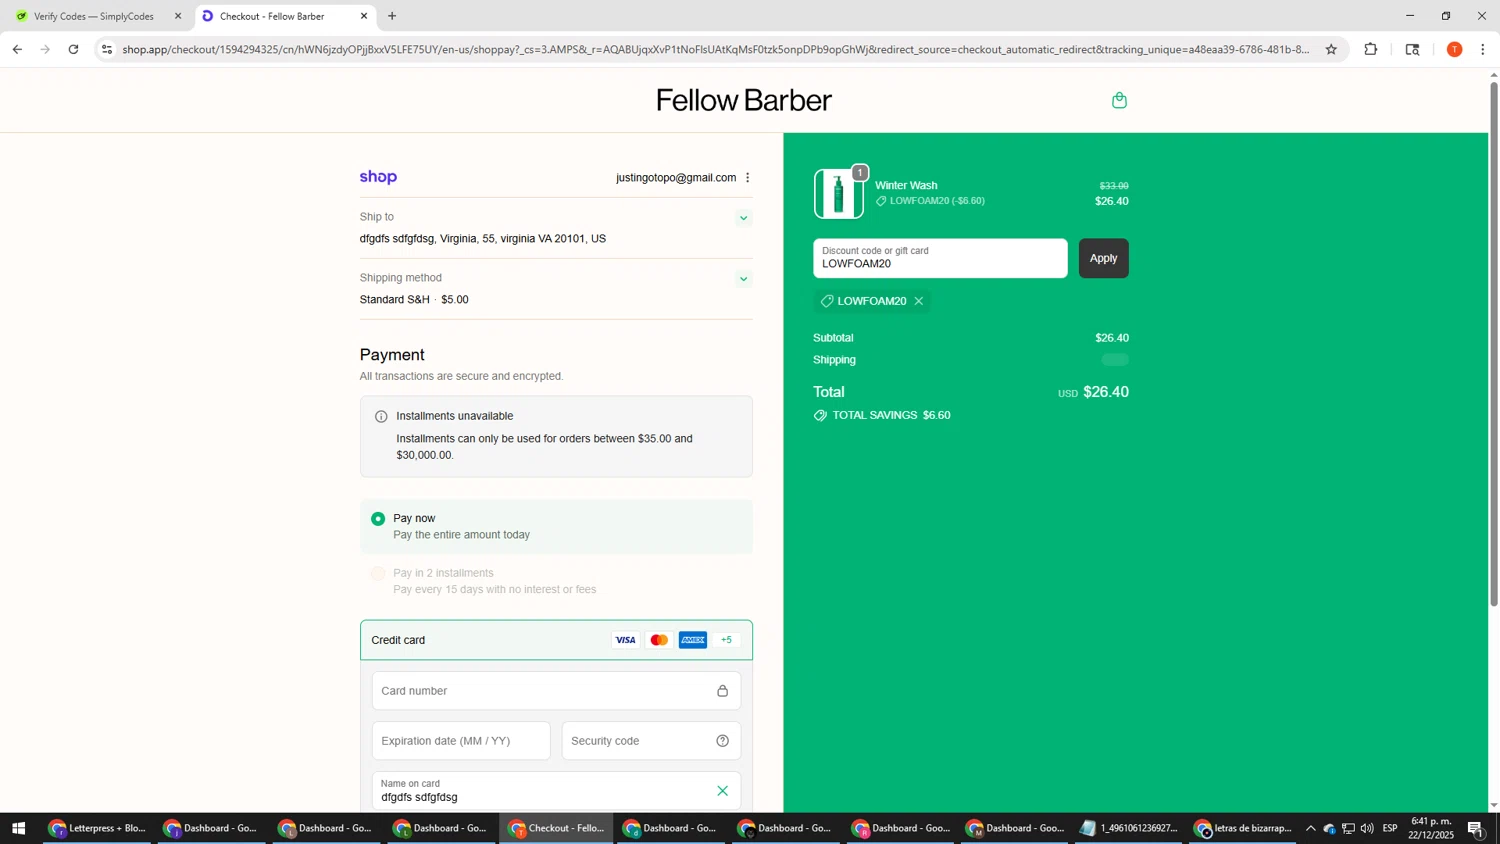Screen dimensions: 1500x844
Task: Open Letterpress + Blo... taskbar window
Action: [x=97, y=828]
